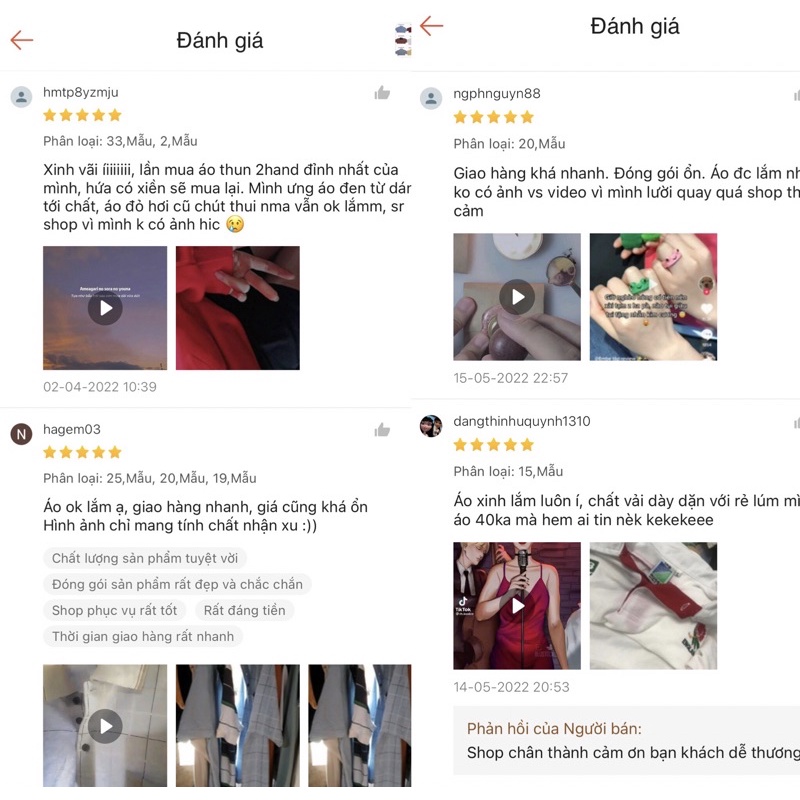Open ngphnguyn88's user avatar
The width and height of the screenshot is (800, 800).
coord(431,98)
